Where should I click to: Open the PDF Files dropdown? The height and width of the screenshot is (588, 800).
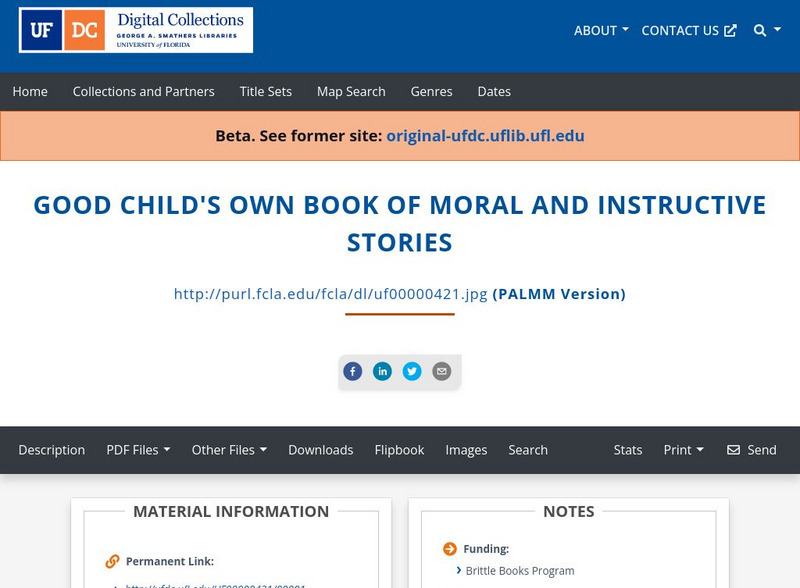[x=139, y=450]
